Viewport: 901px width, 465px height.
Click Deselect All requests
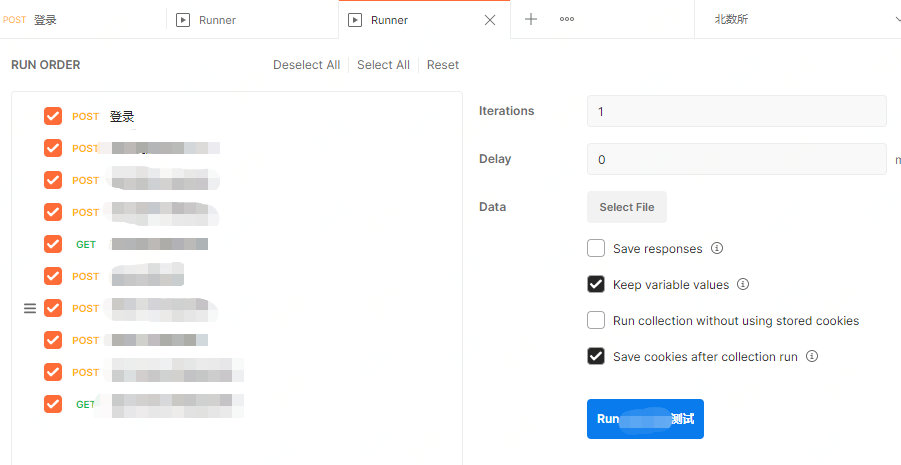click(x=306, y=65)
